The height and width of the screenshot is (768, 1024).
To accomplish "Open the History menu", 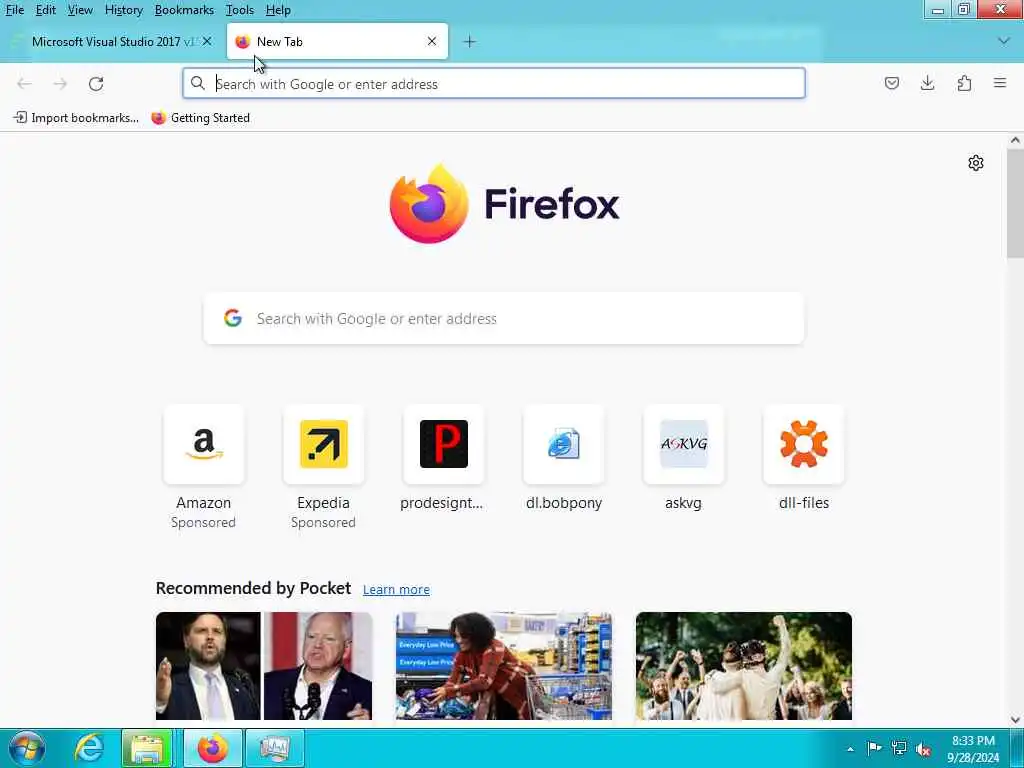I will coord(123,10).
